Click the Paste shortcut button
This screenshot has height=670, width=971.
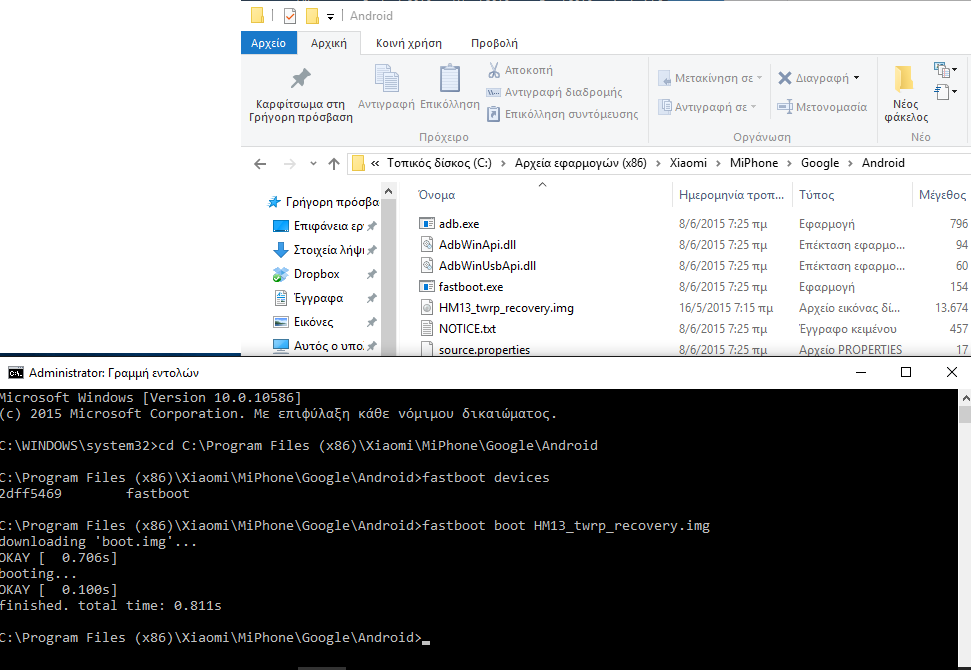(x=562, y=114)
